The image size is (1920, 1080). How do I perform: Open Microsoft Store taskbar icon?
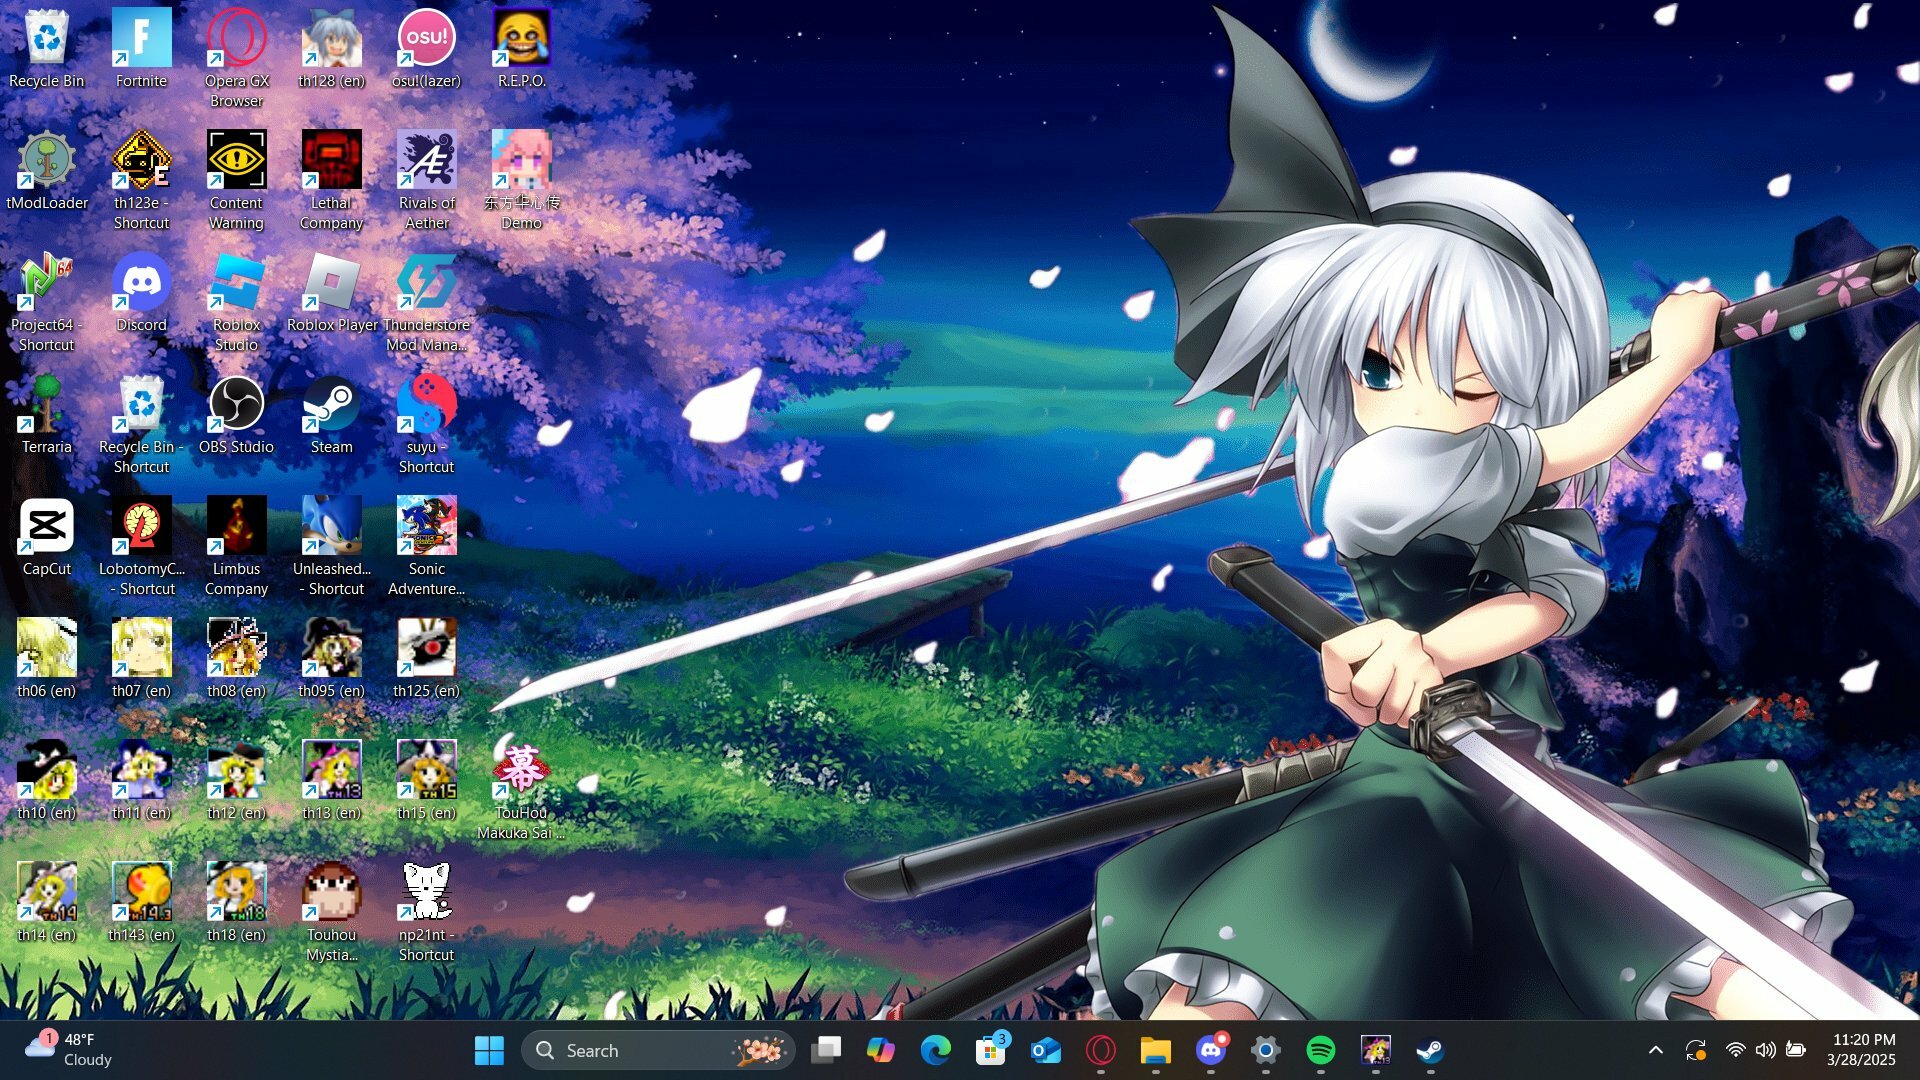(x=991, y=1050)
